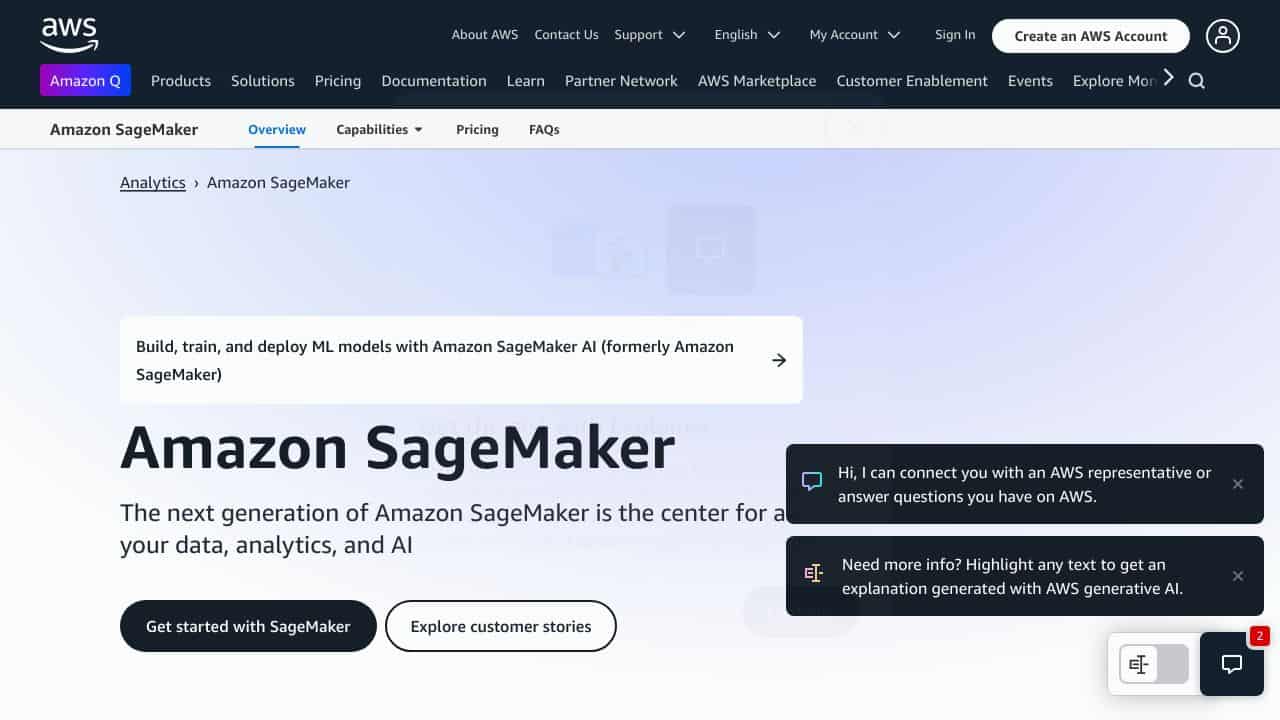The image size is (1280, 720).
Task: Follow the Analytics breadcrumb link
Action: click(x=153, y=182)
